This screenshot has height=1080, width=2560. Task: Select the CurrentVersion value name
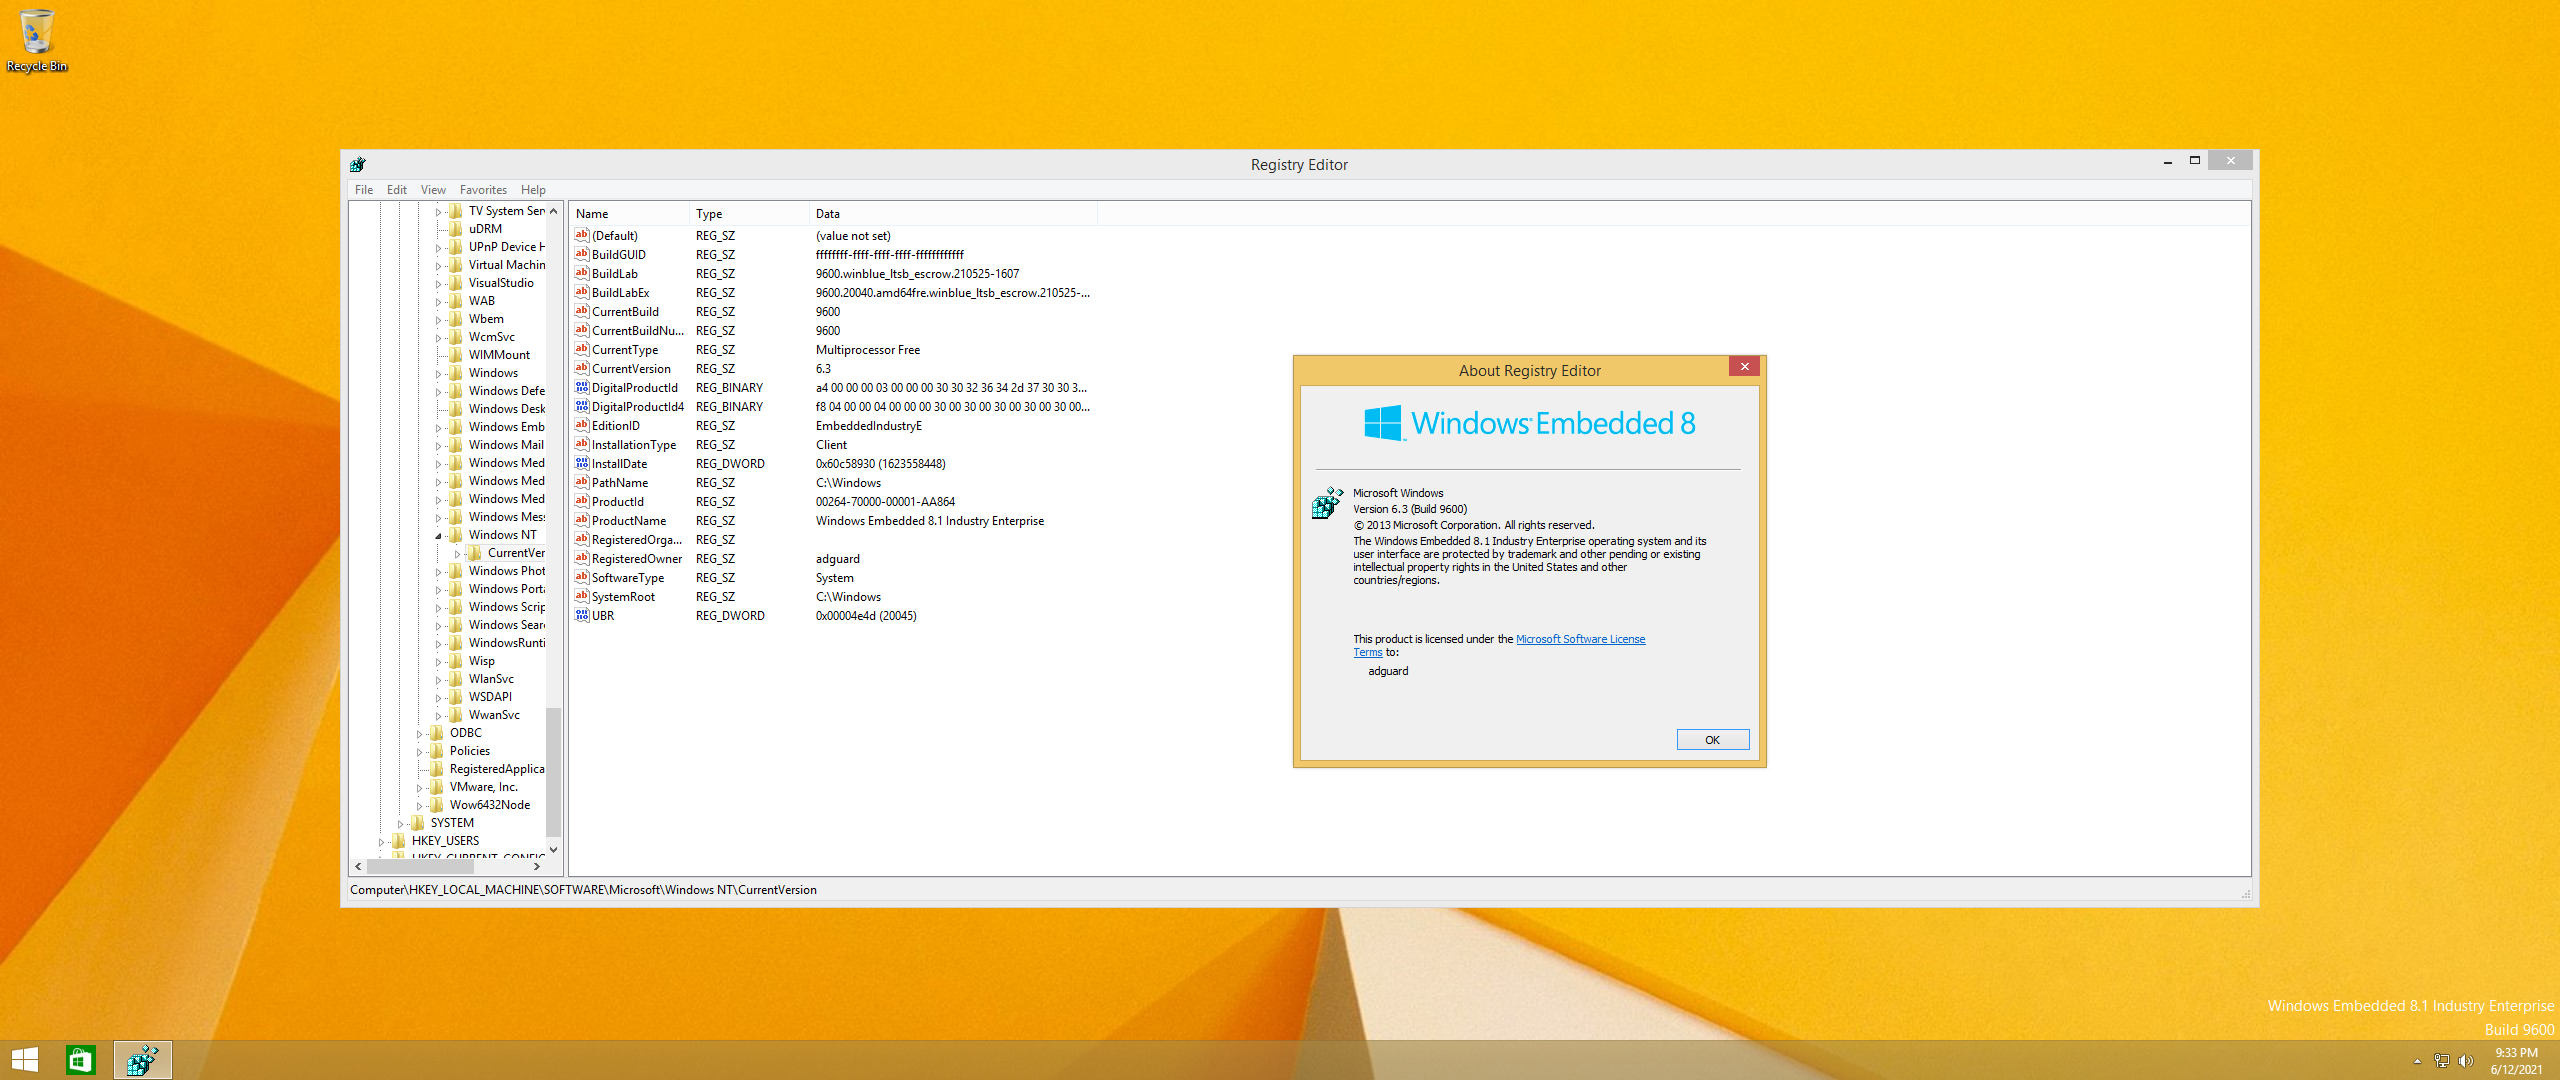tap(631, 369)
